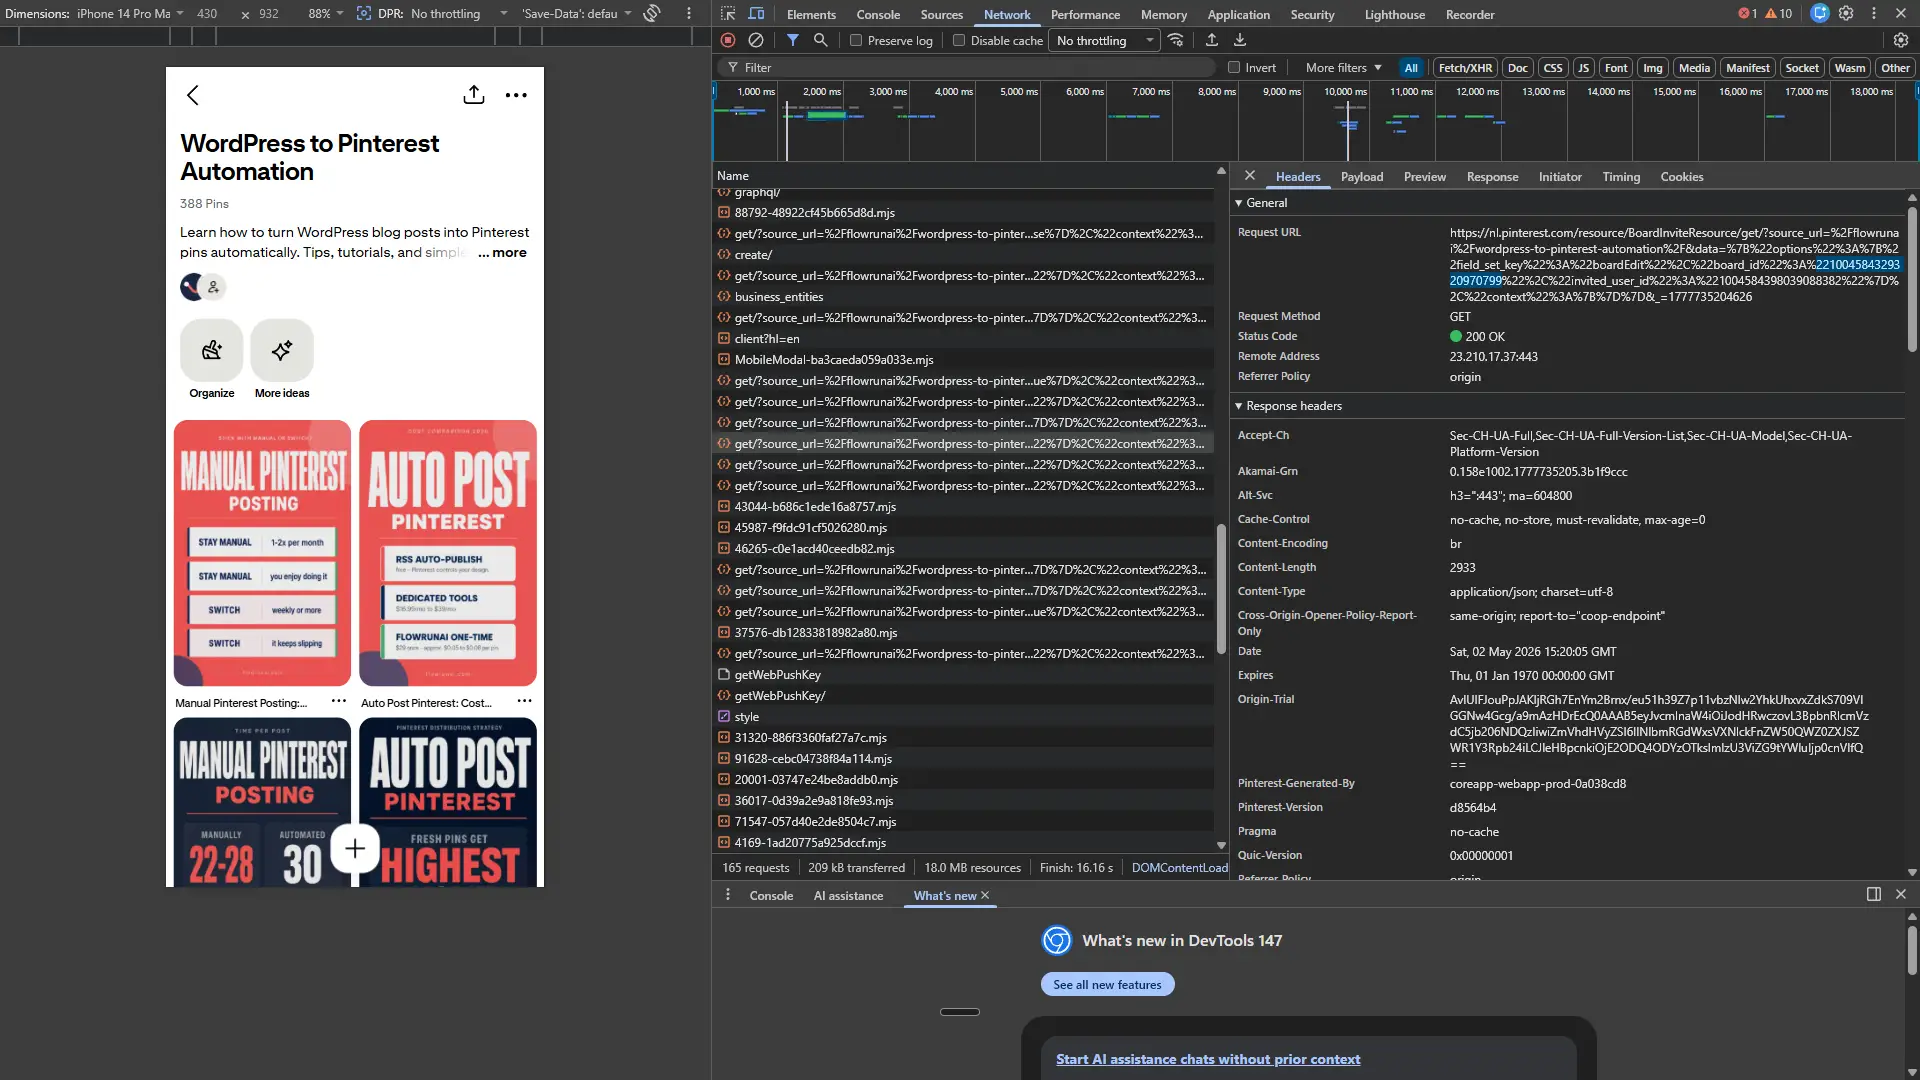Open the Timing tab
This screenshot has height=1080, width=1920.
click(1621, 177)
